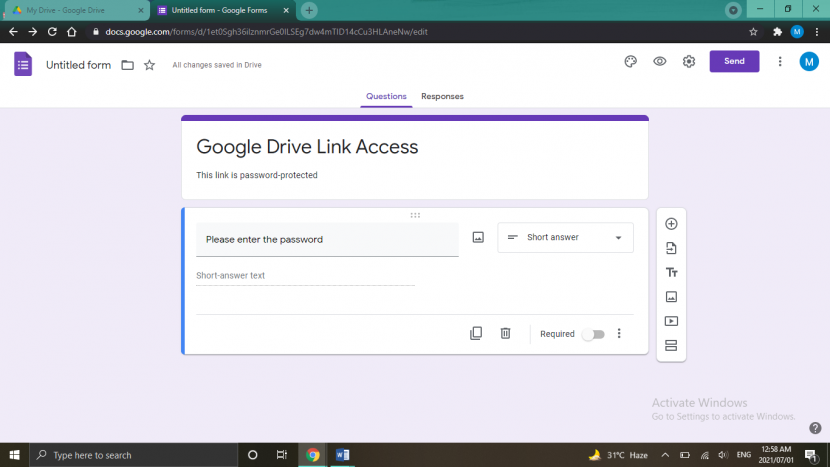Image resolution: width=830 pixels, height=467 pixels.
Task: Open the volume control in tray
Action: click(x=723, y=455)
